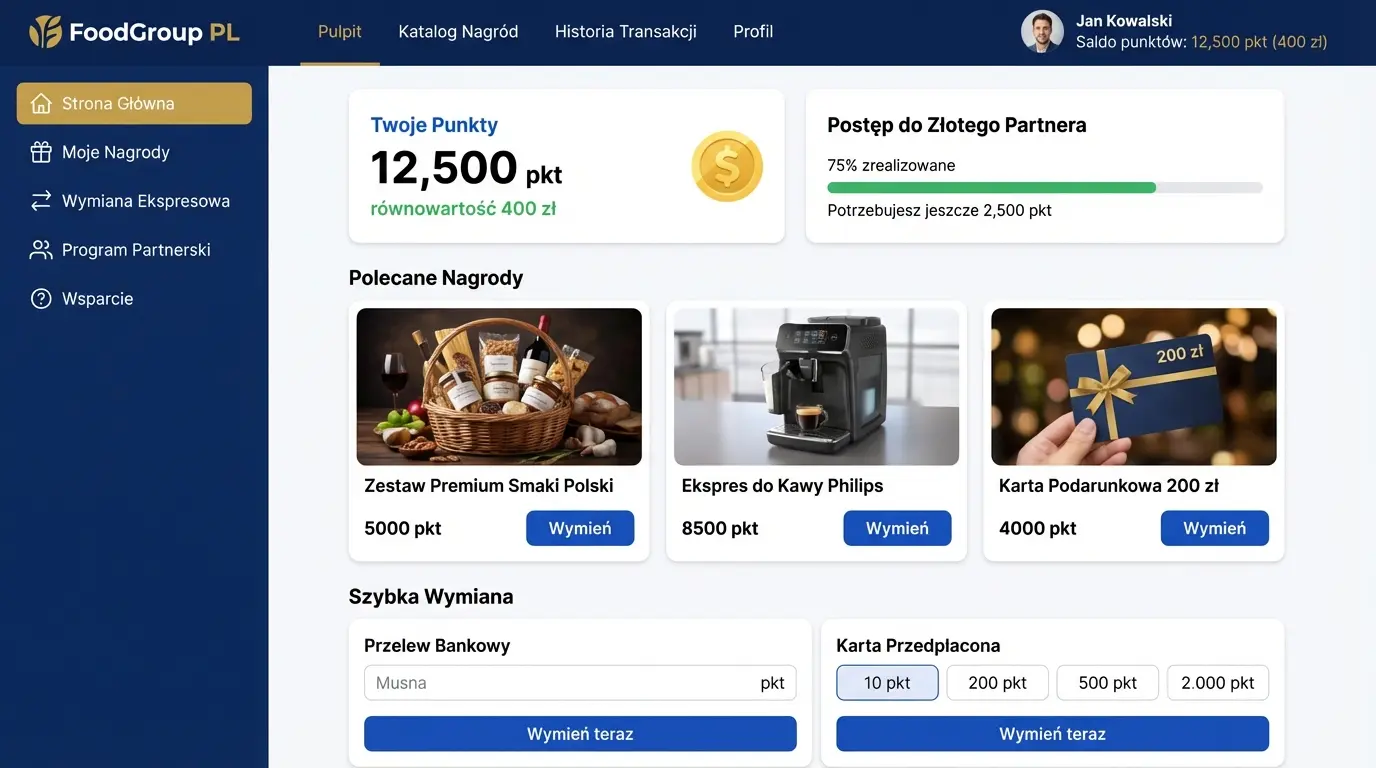Click the 4000 pkt price

1038,528
